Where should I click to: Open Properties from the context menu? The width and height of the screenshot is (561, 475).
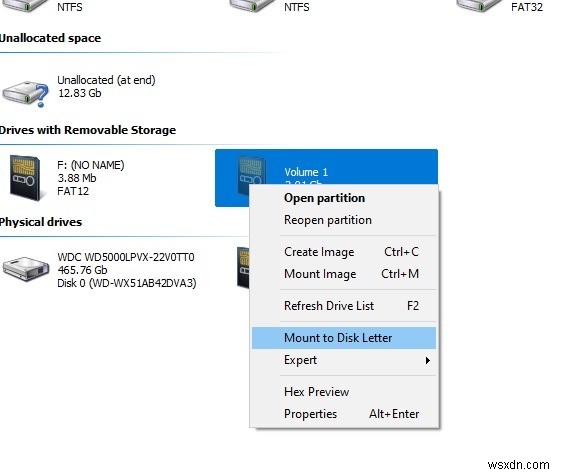point(344,414)
